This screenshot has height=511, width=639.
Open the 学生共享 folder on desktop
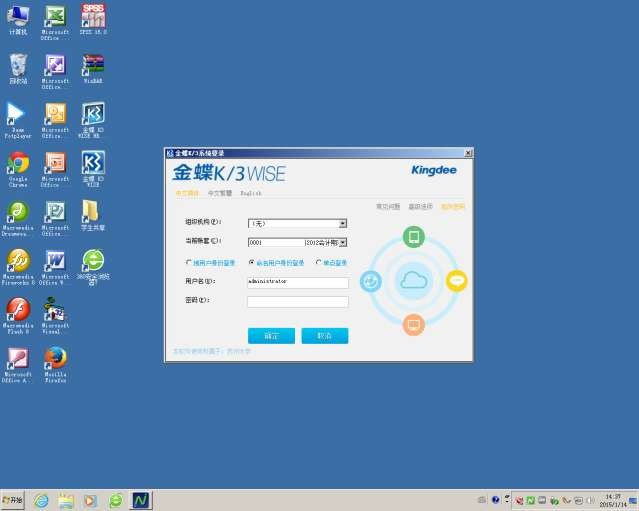pos(92,215)
